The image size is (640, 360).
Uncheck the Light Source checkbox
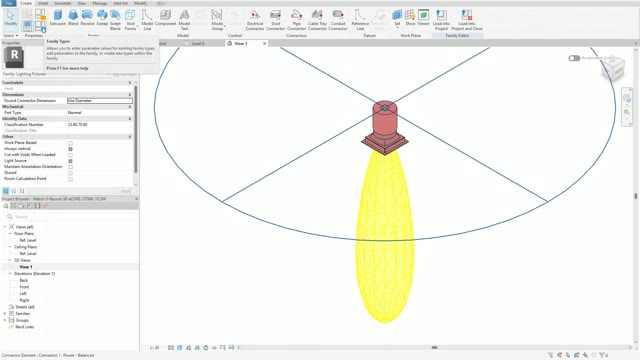pyautogui.click(x=70, y=161)
